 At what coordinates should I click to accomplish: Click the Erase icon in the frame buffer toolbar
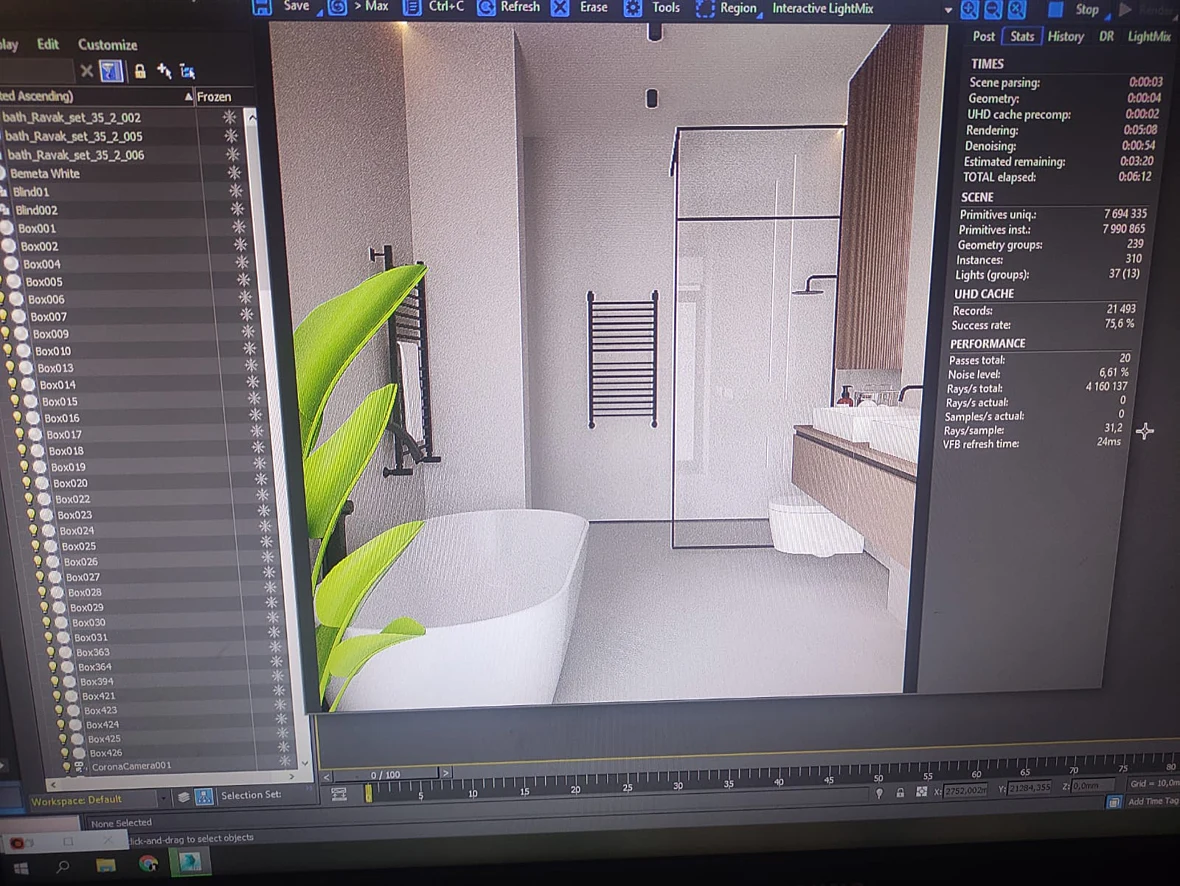pyautogui.click(x=560, y=8)
